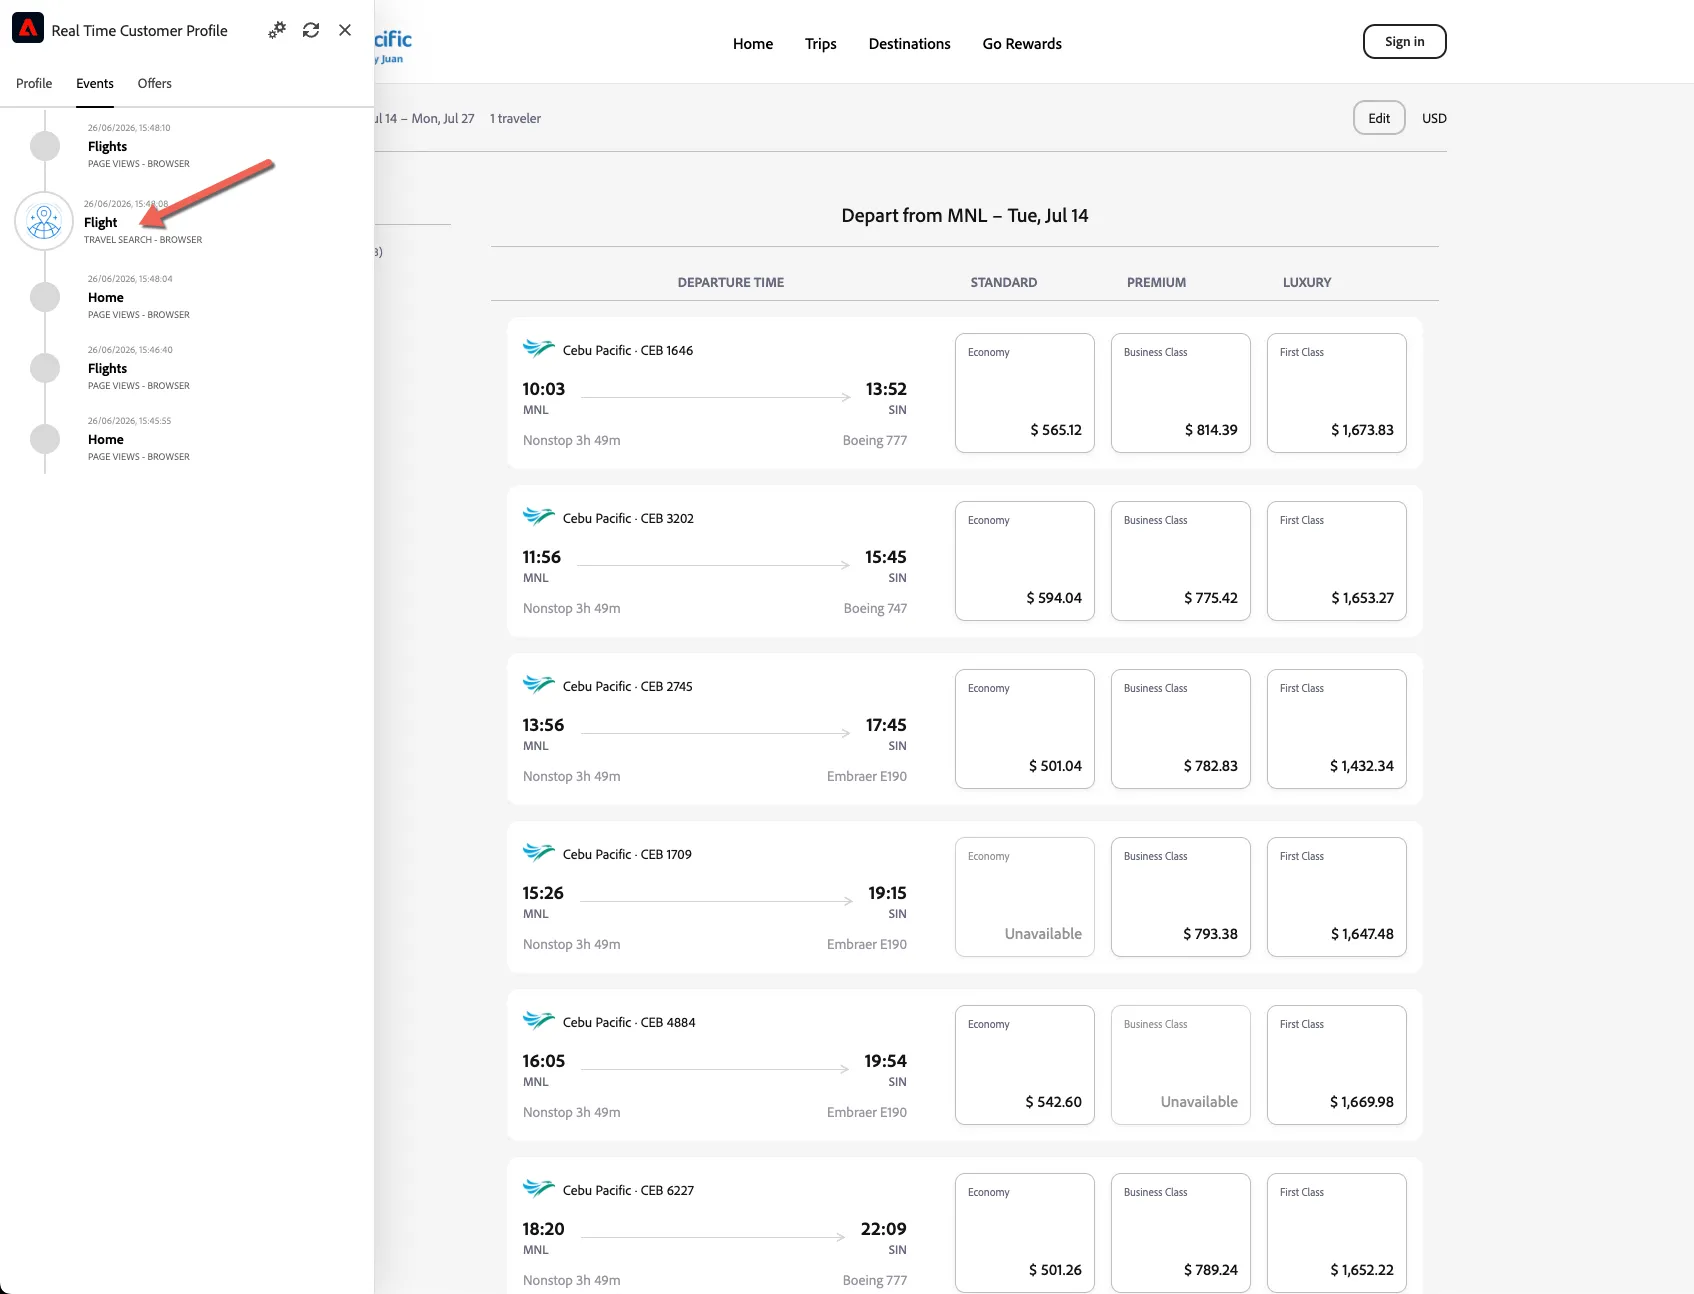Image resolution: width=1694 pixels, height=1294 pixels.
Task: Open the Real Time Customer Profile settings gears
Action: point(277,30)
